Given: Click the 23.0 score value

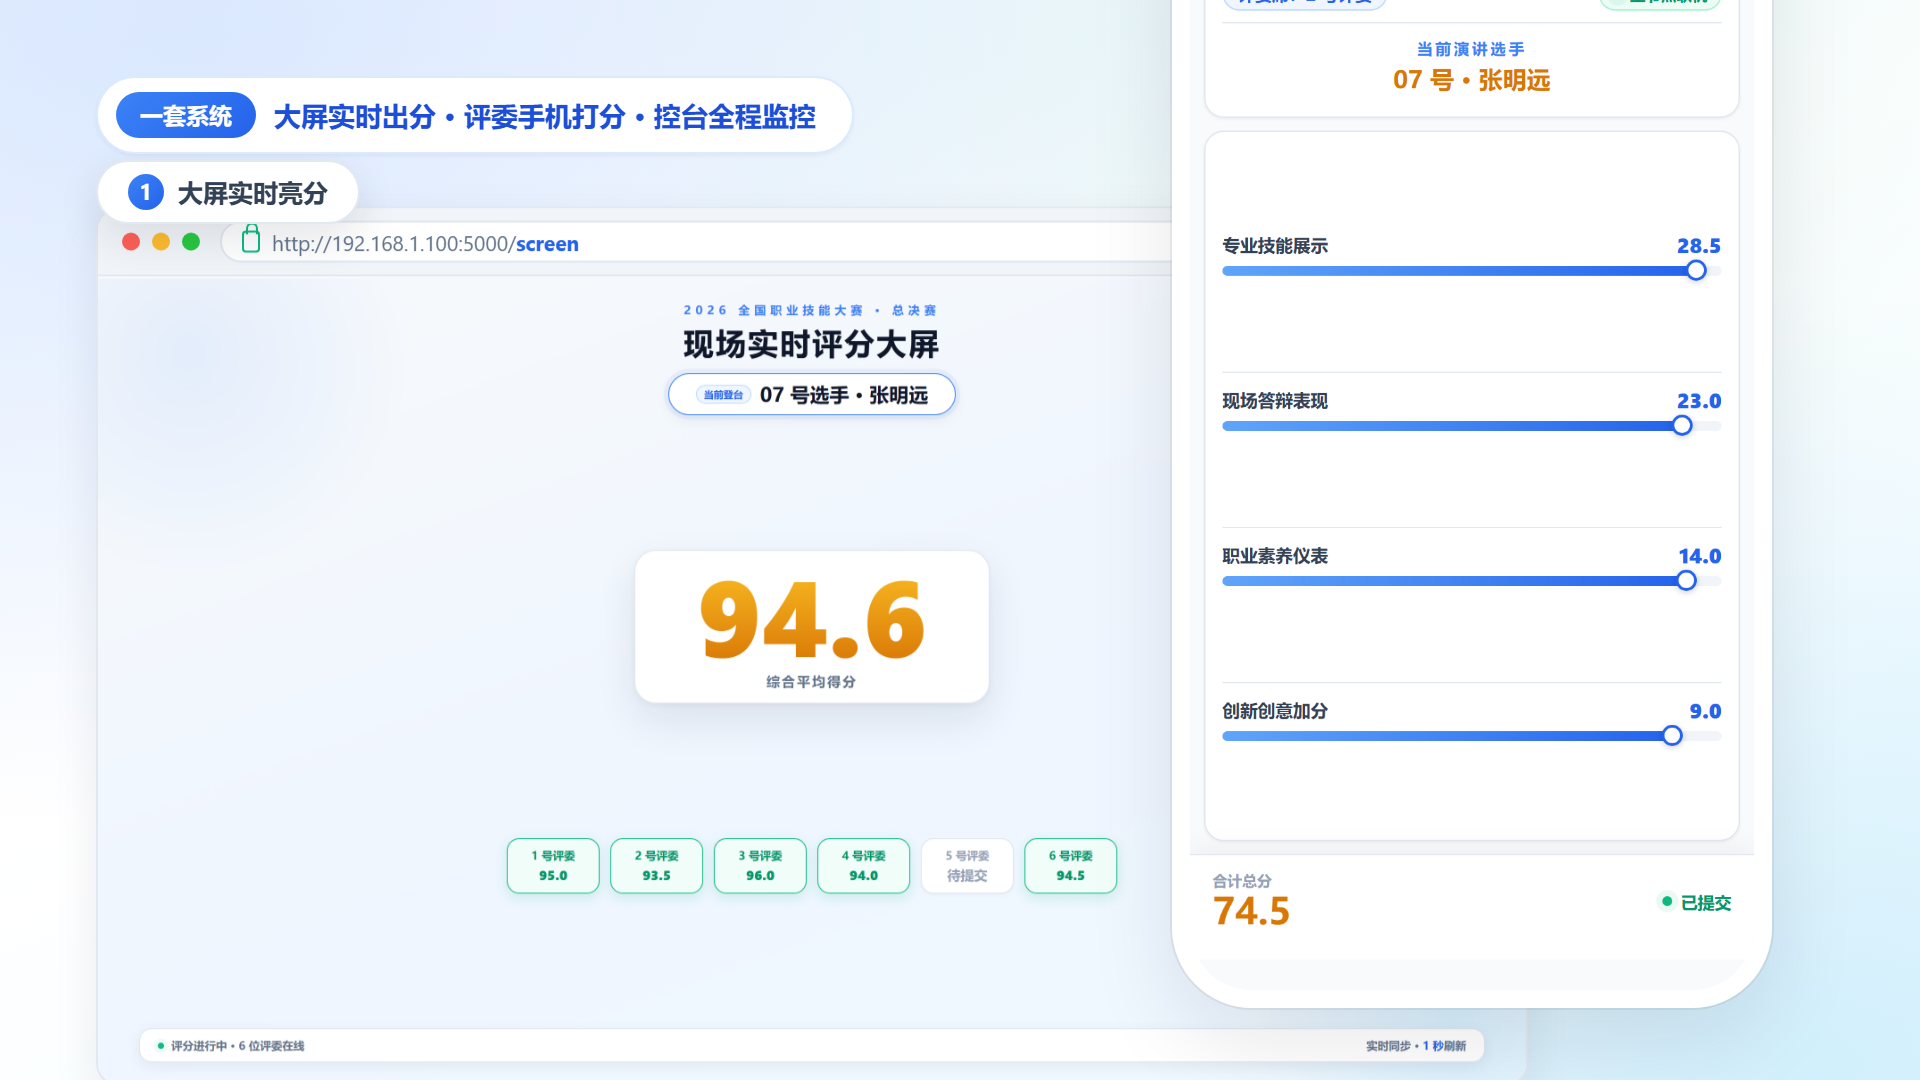Looking at the screenshot, I should tap(1698, 401).
